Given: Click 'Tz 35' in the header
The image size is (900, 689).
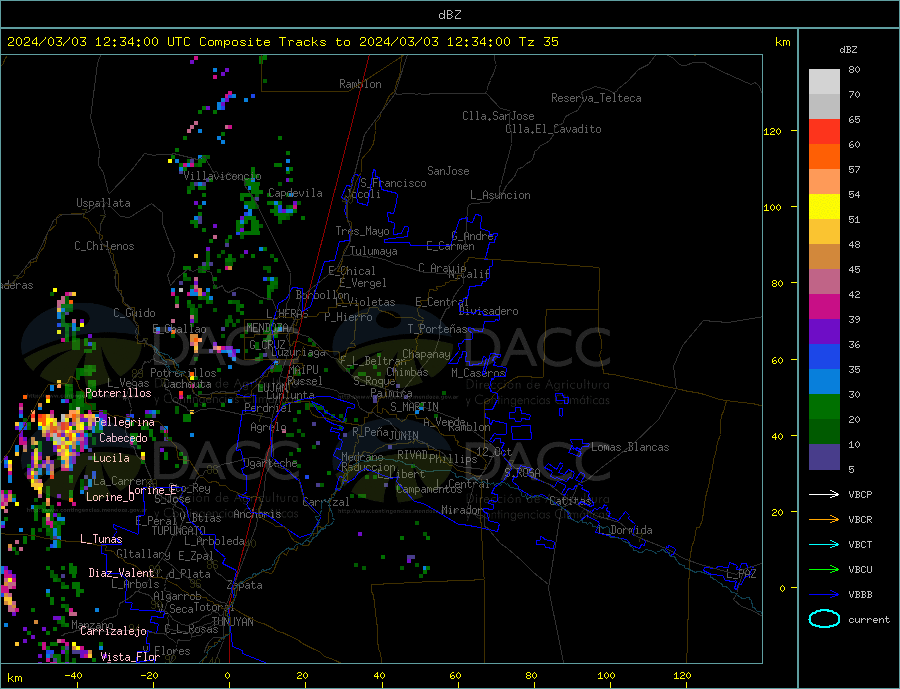Looking at the screenshot, I should tap(538, 42).
